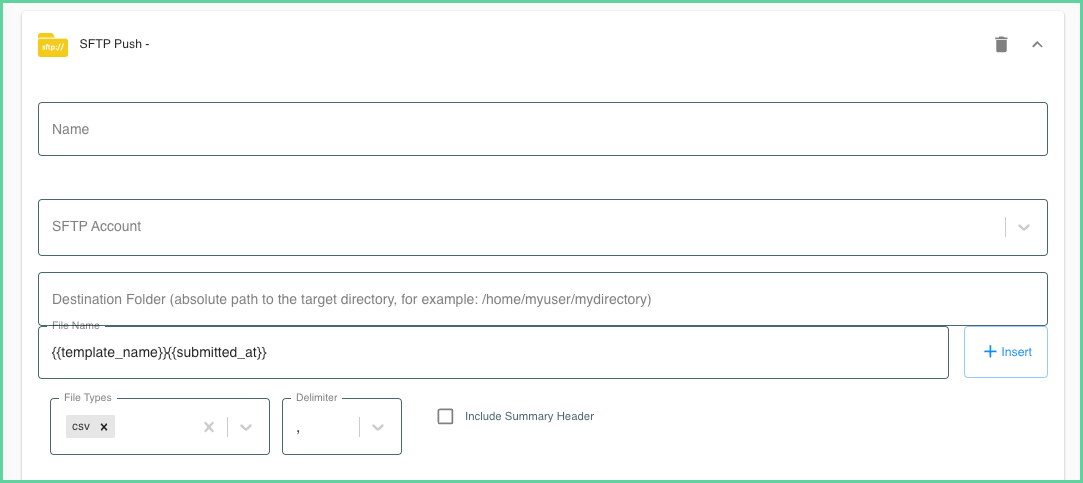Click empty area inside File Types box
1083x483 pixels.
click(x=157, y=427)
